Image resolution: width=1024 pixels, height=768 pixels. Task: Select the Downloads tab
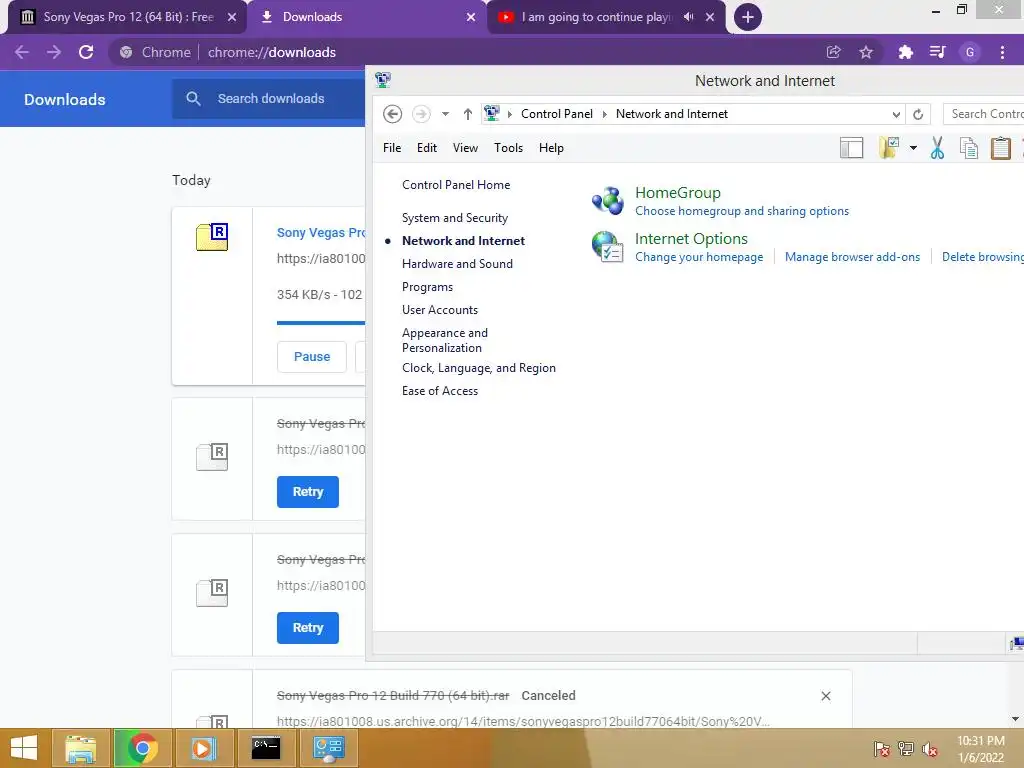pos(367,17)
